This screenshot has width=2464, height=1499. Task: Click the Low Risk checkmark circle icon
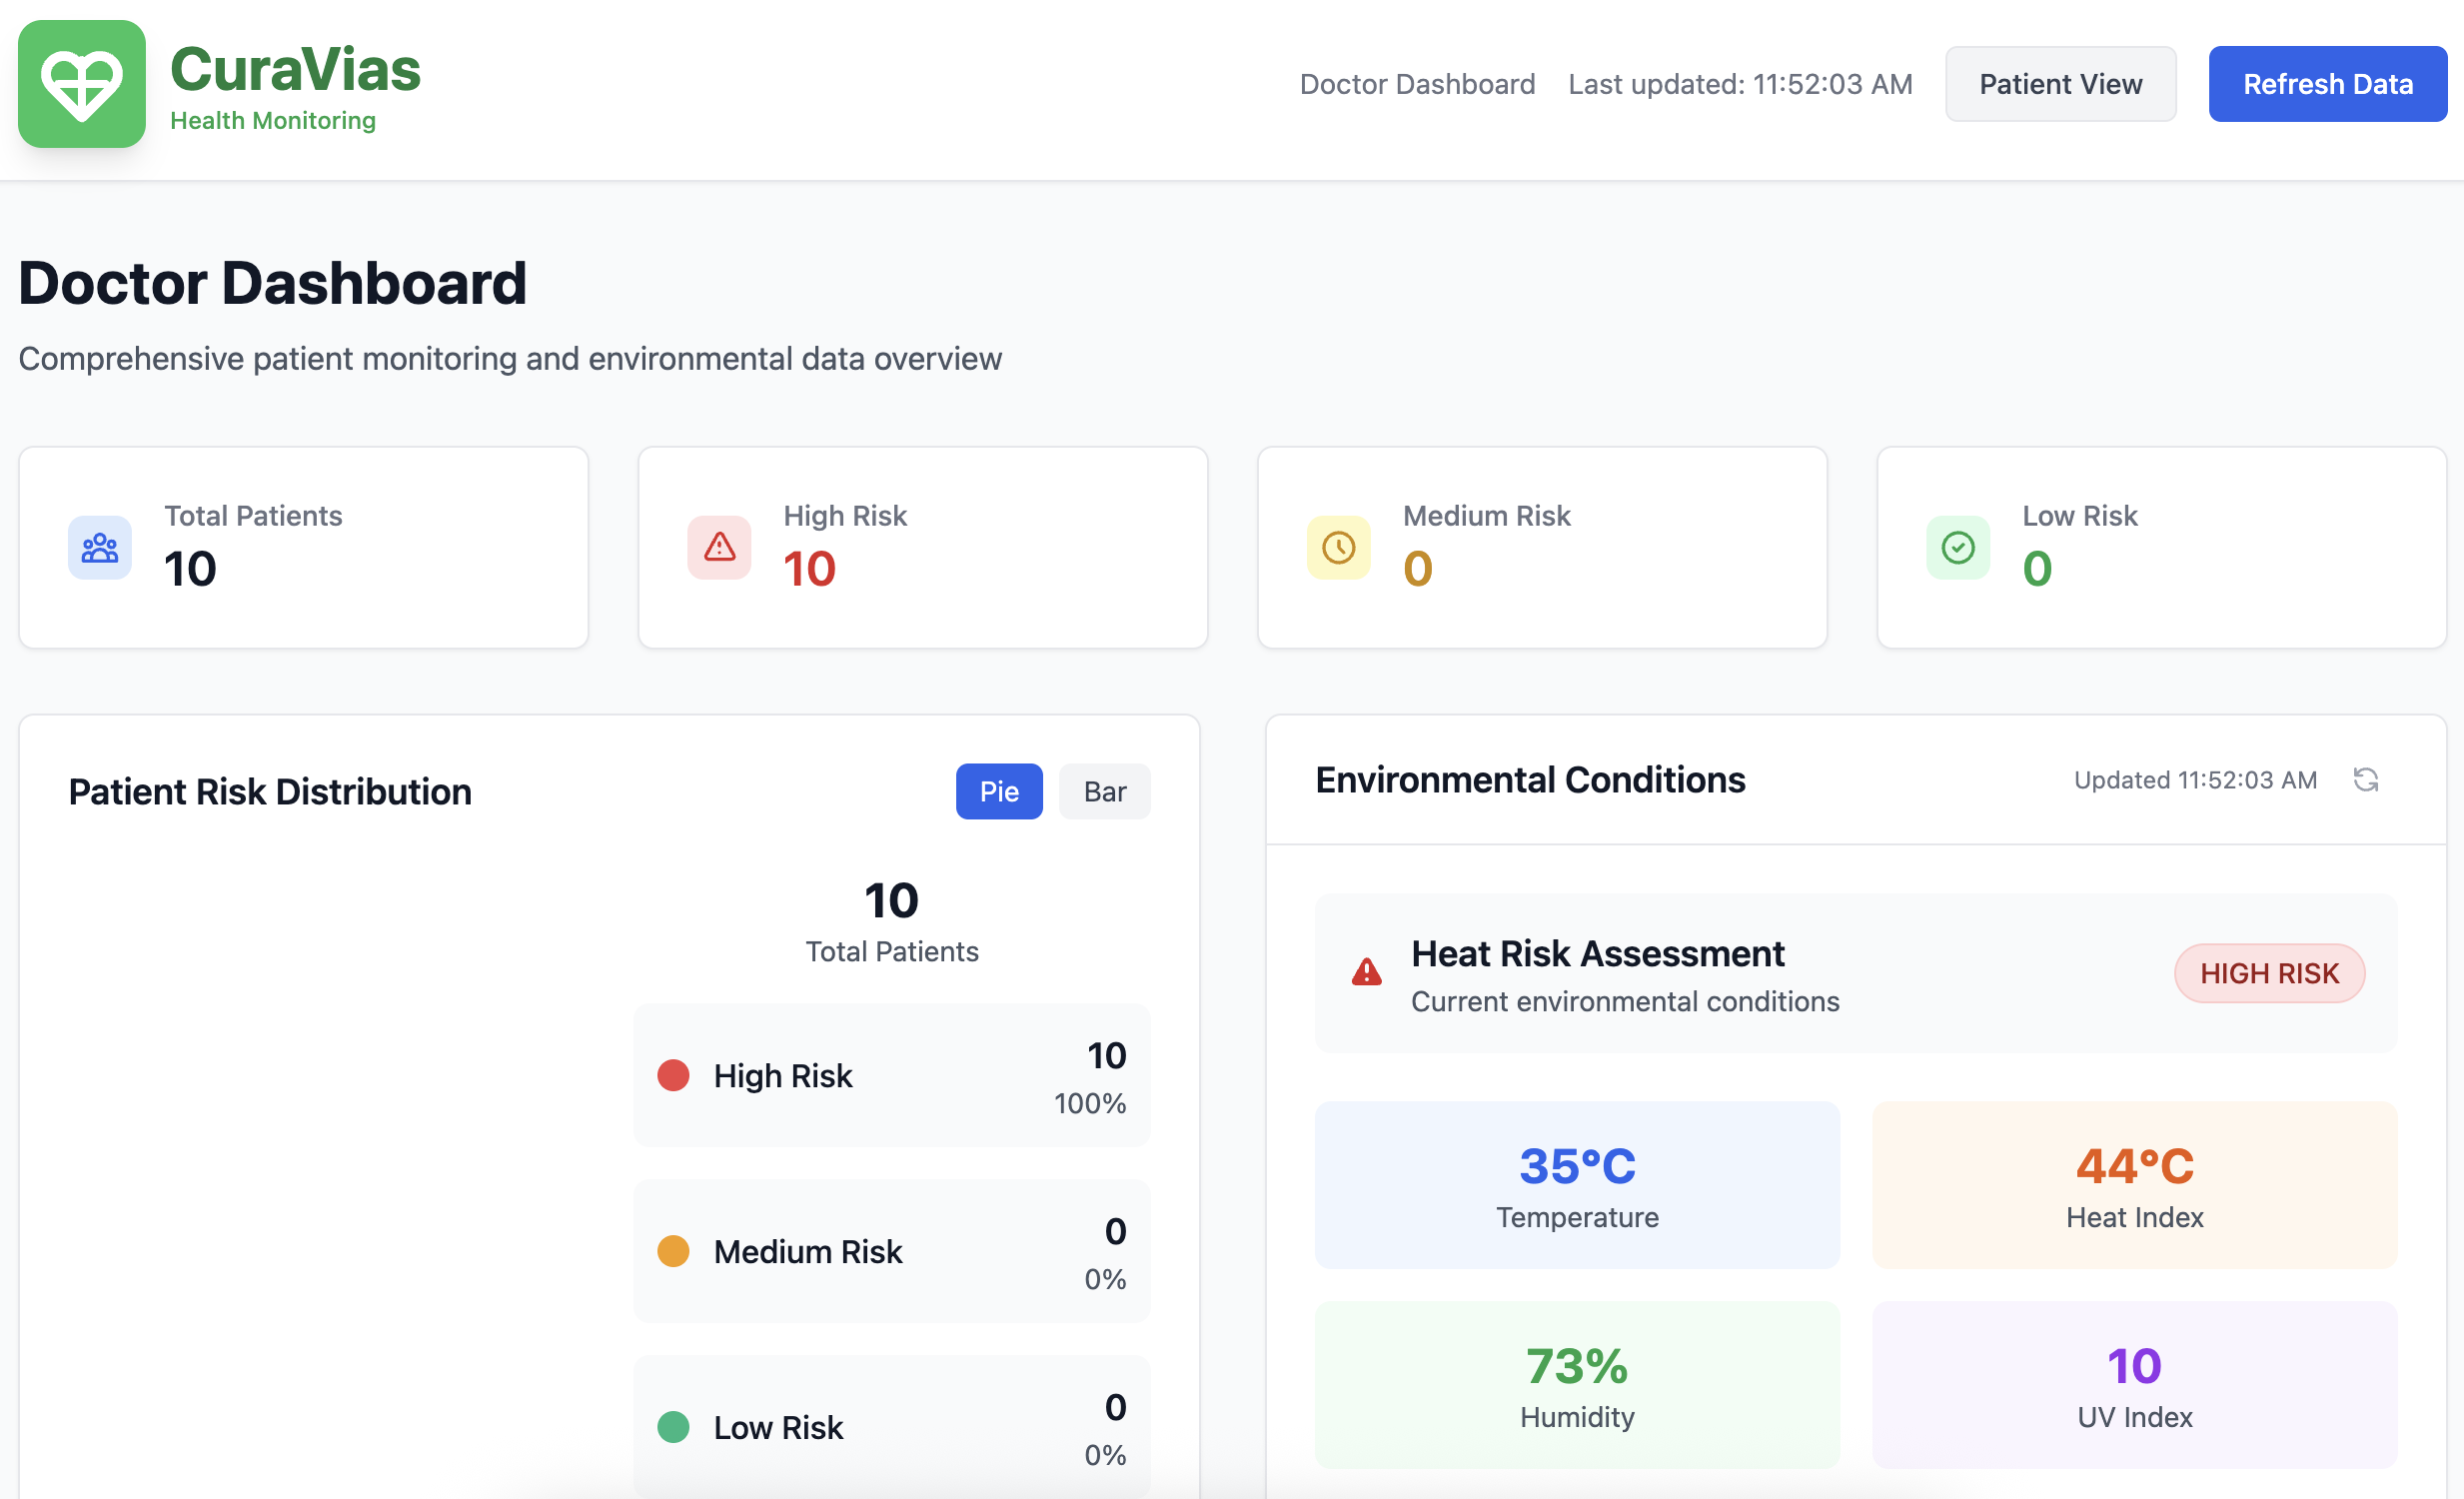pos(1957,547)
